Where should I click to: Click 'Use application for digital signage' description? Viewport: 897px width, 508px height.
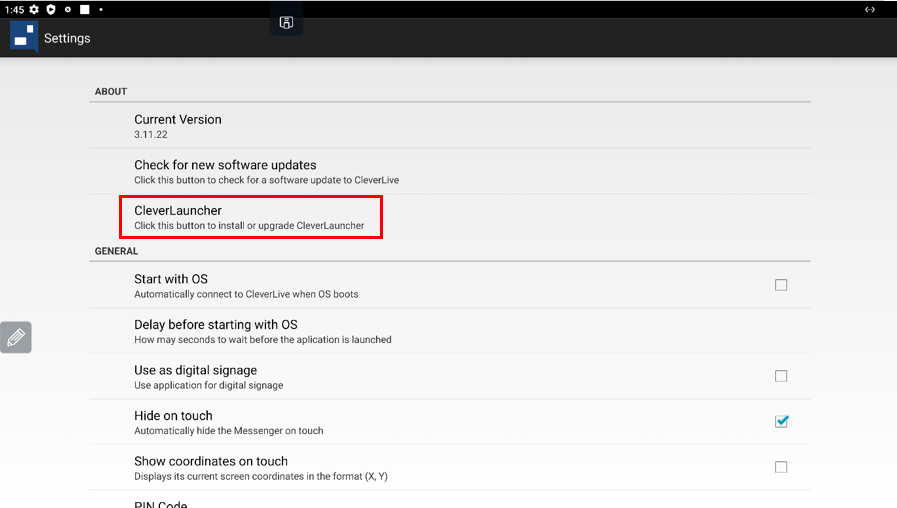tap(209, 385)
